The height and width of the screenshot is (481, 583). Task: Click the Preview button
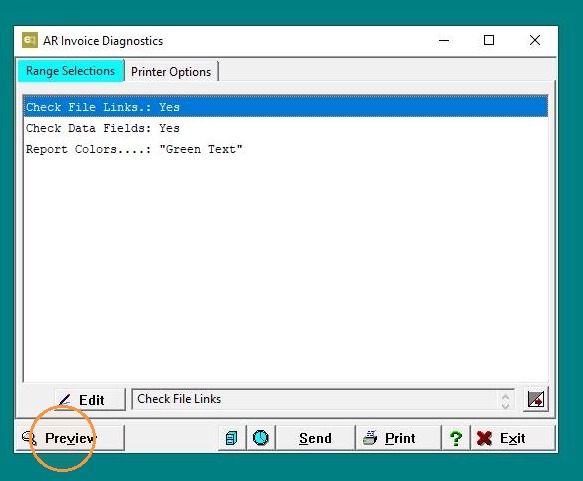pyautogui.click(x=70, y=438)
